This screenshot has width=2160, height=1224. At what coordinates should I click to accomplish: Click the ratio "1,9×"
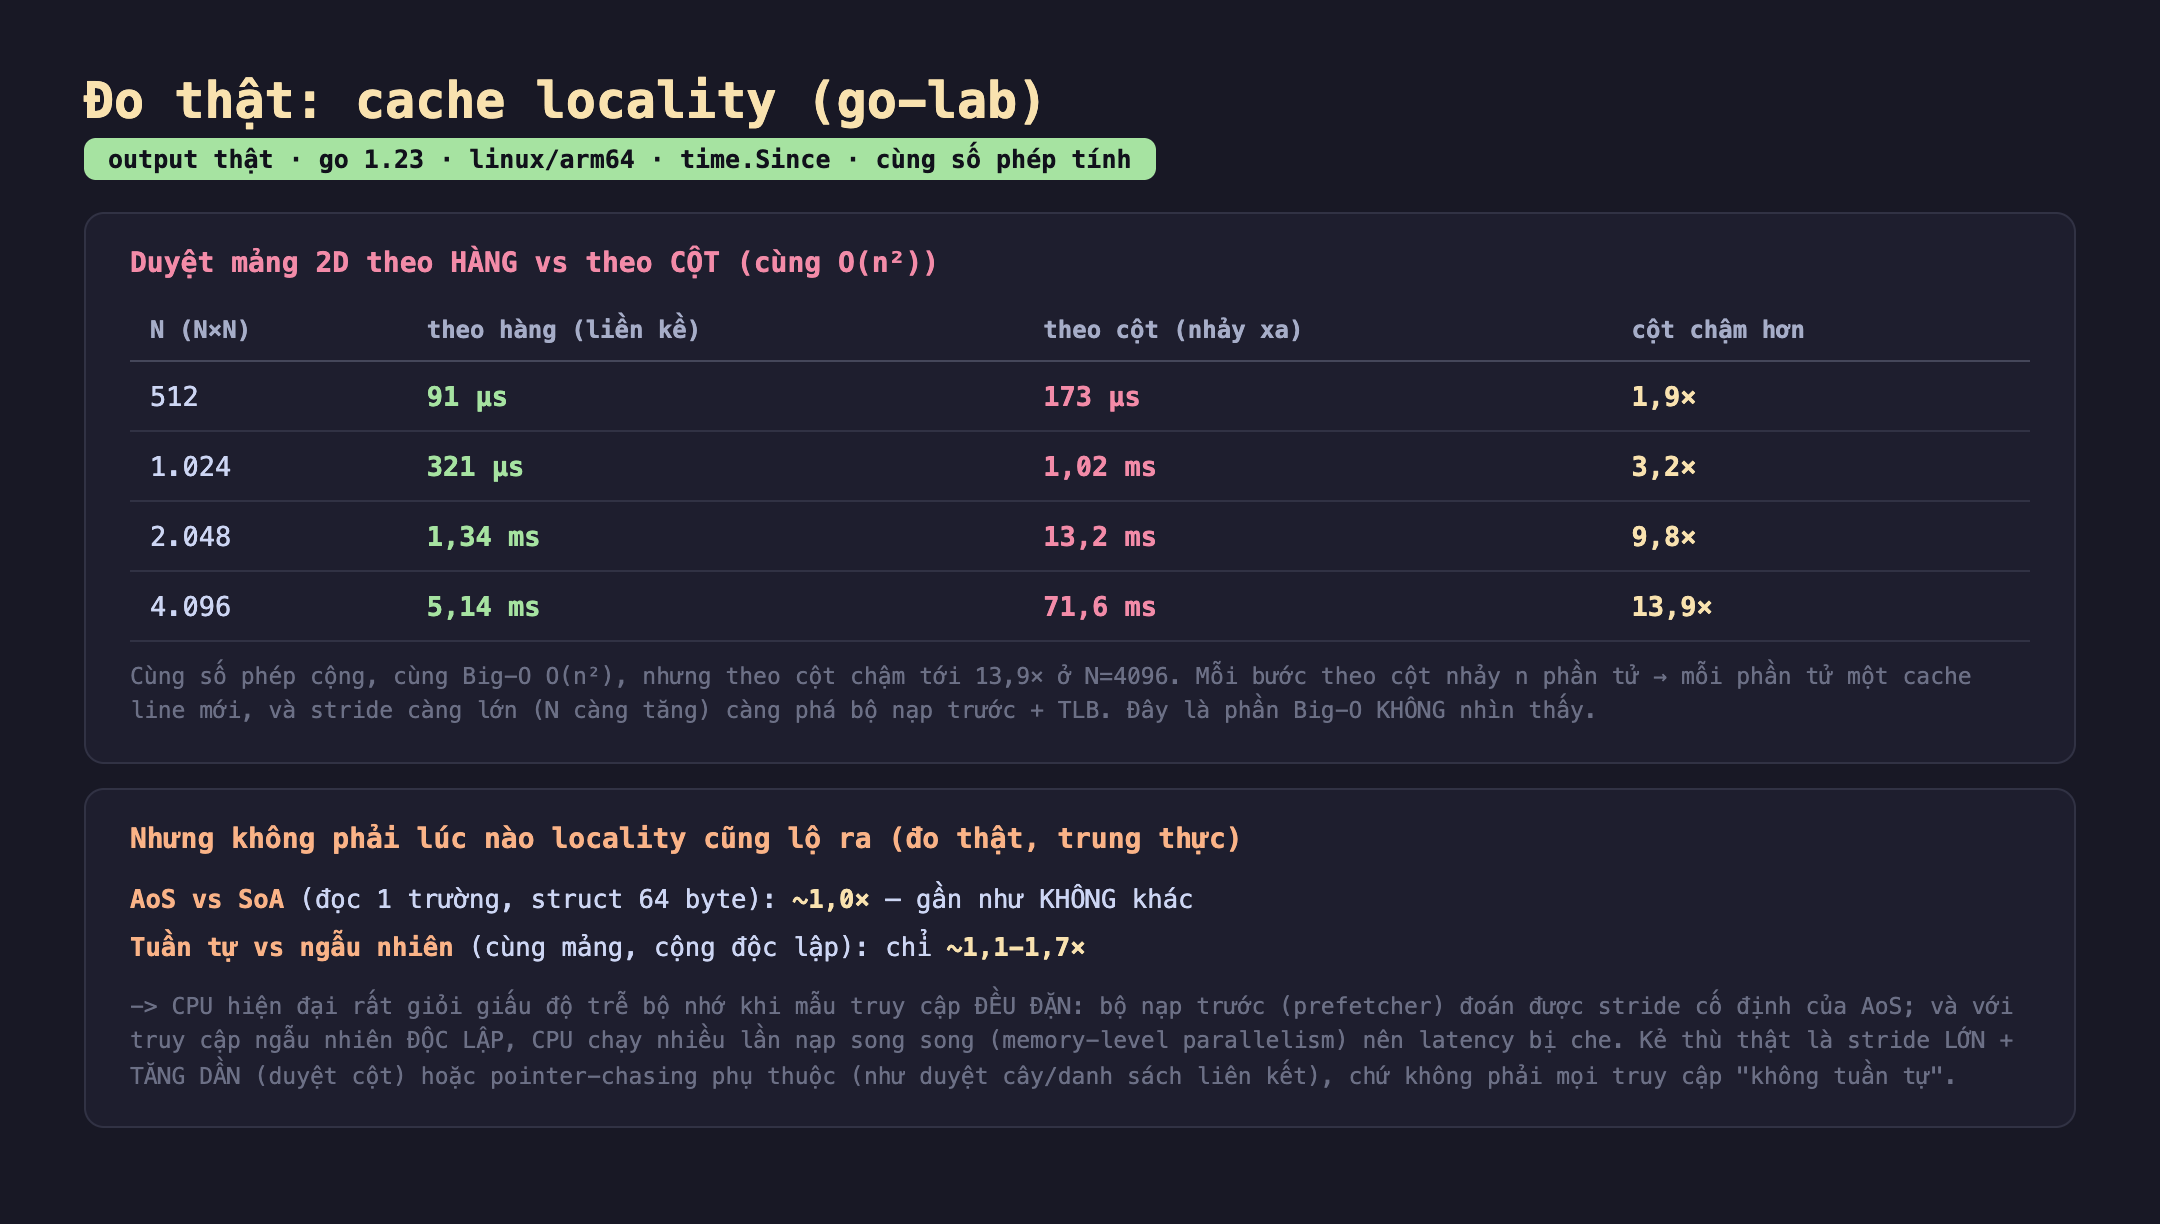(1663, 397)
